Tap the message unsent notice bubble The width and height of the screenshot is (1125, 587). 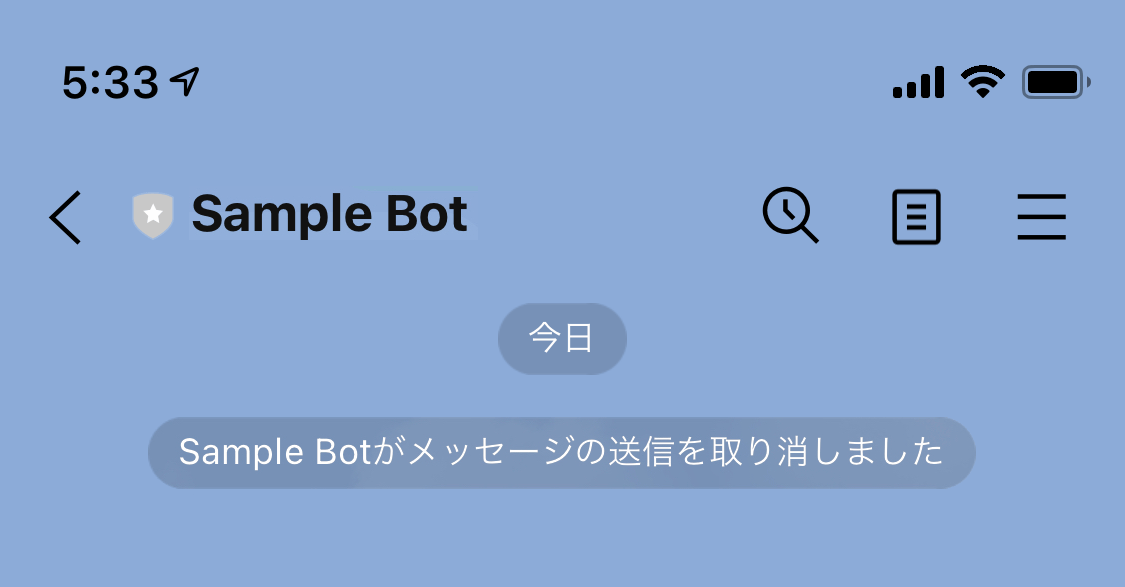[561, 453]
